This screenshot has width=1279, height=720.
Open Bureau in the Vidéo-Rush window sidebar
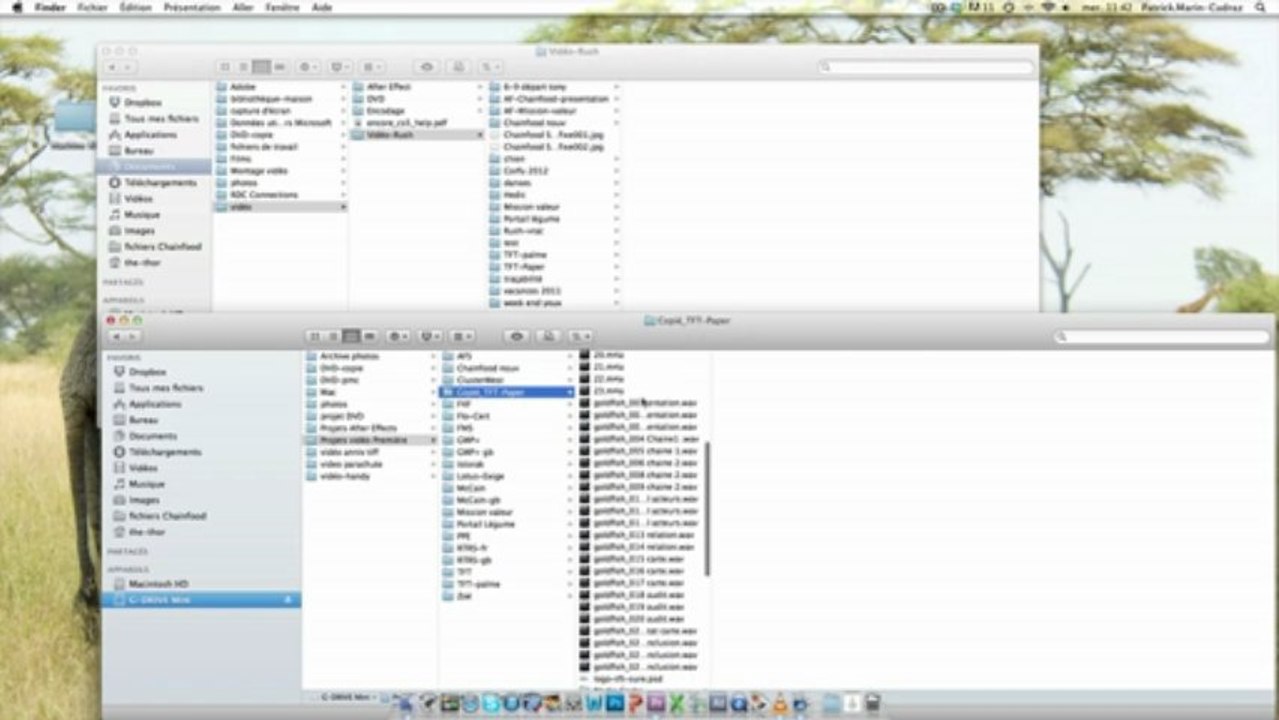tap(139, 151)
